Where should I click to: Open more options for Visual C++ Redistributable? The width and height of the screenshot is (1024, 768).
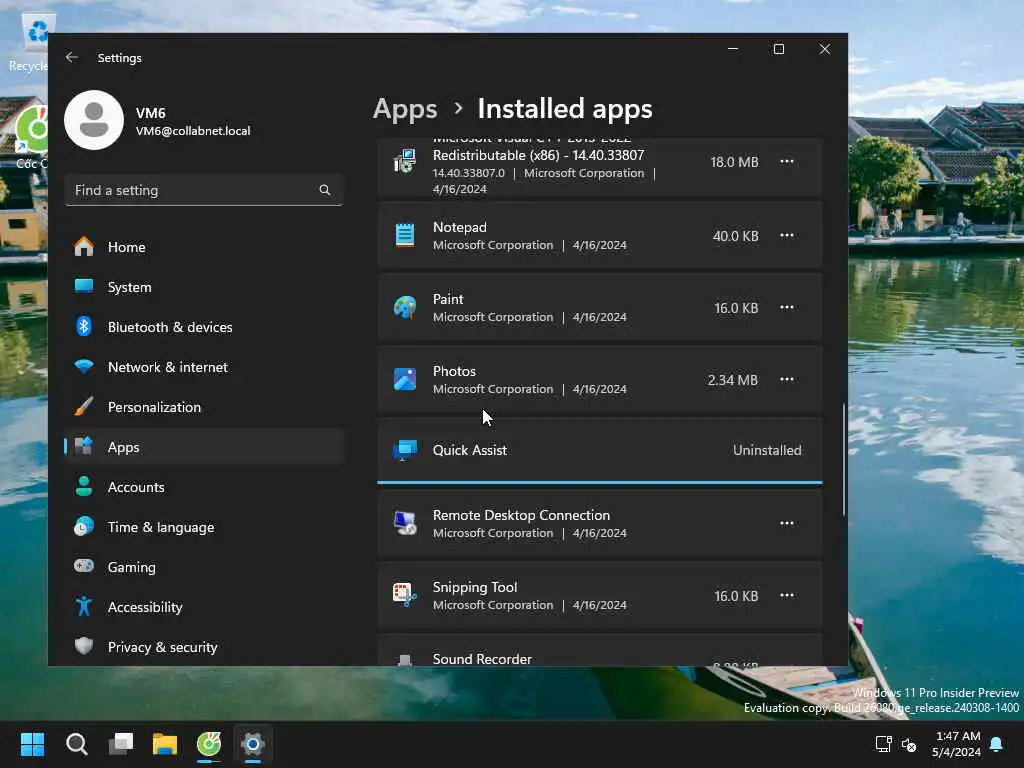[787, 161]
